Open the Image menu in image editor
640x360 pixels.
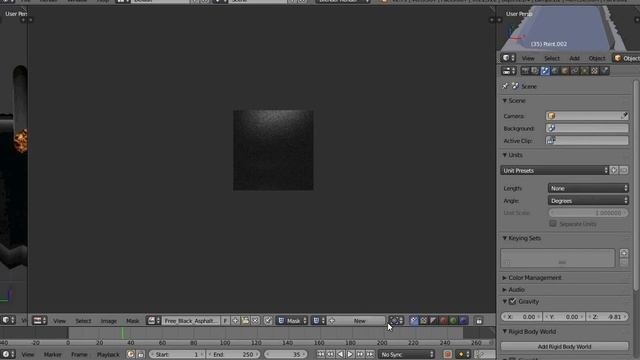point(109,321)
